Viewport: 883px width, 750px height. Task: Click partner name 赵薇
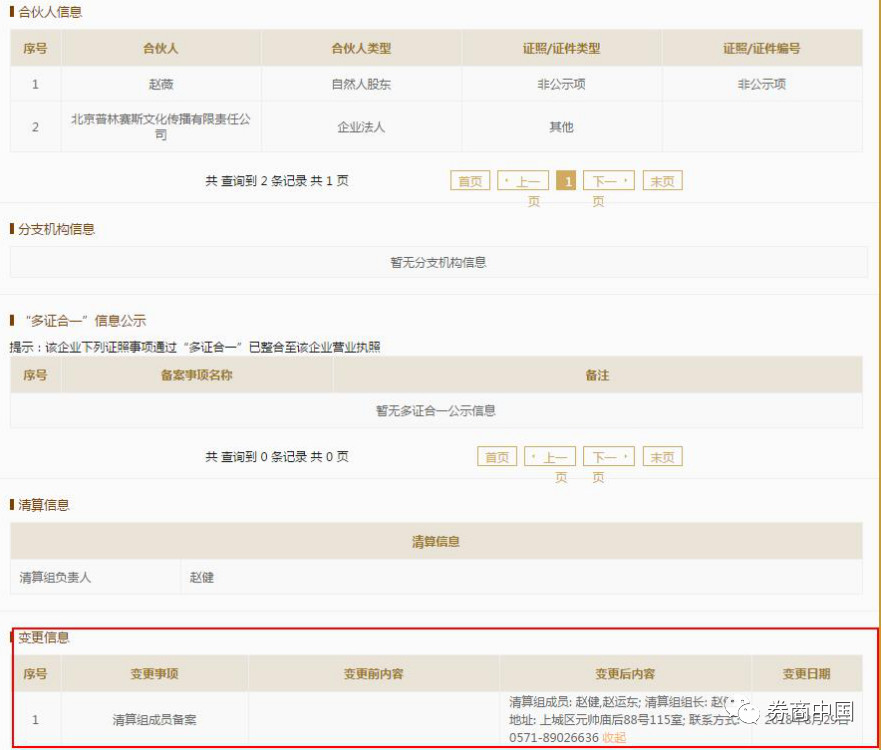(x=161, y=84)
